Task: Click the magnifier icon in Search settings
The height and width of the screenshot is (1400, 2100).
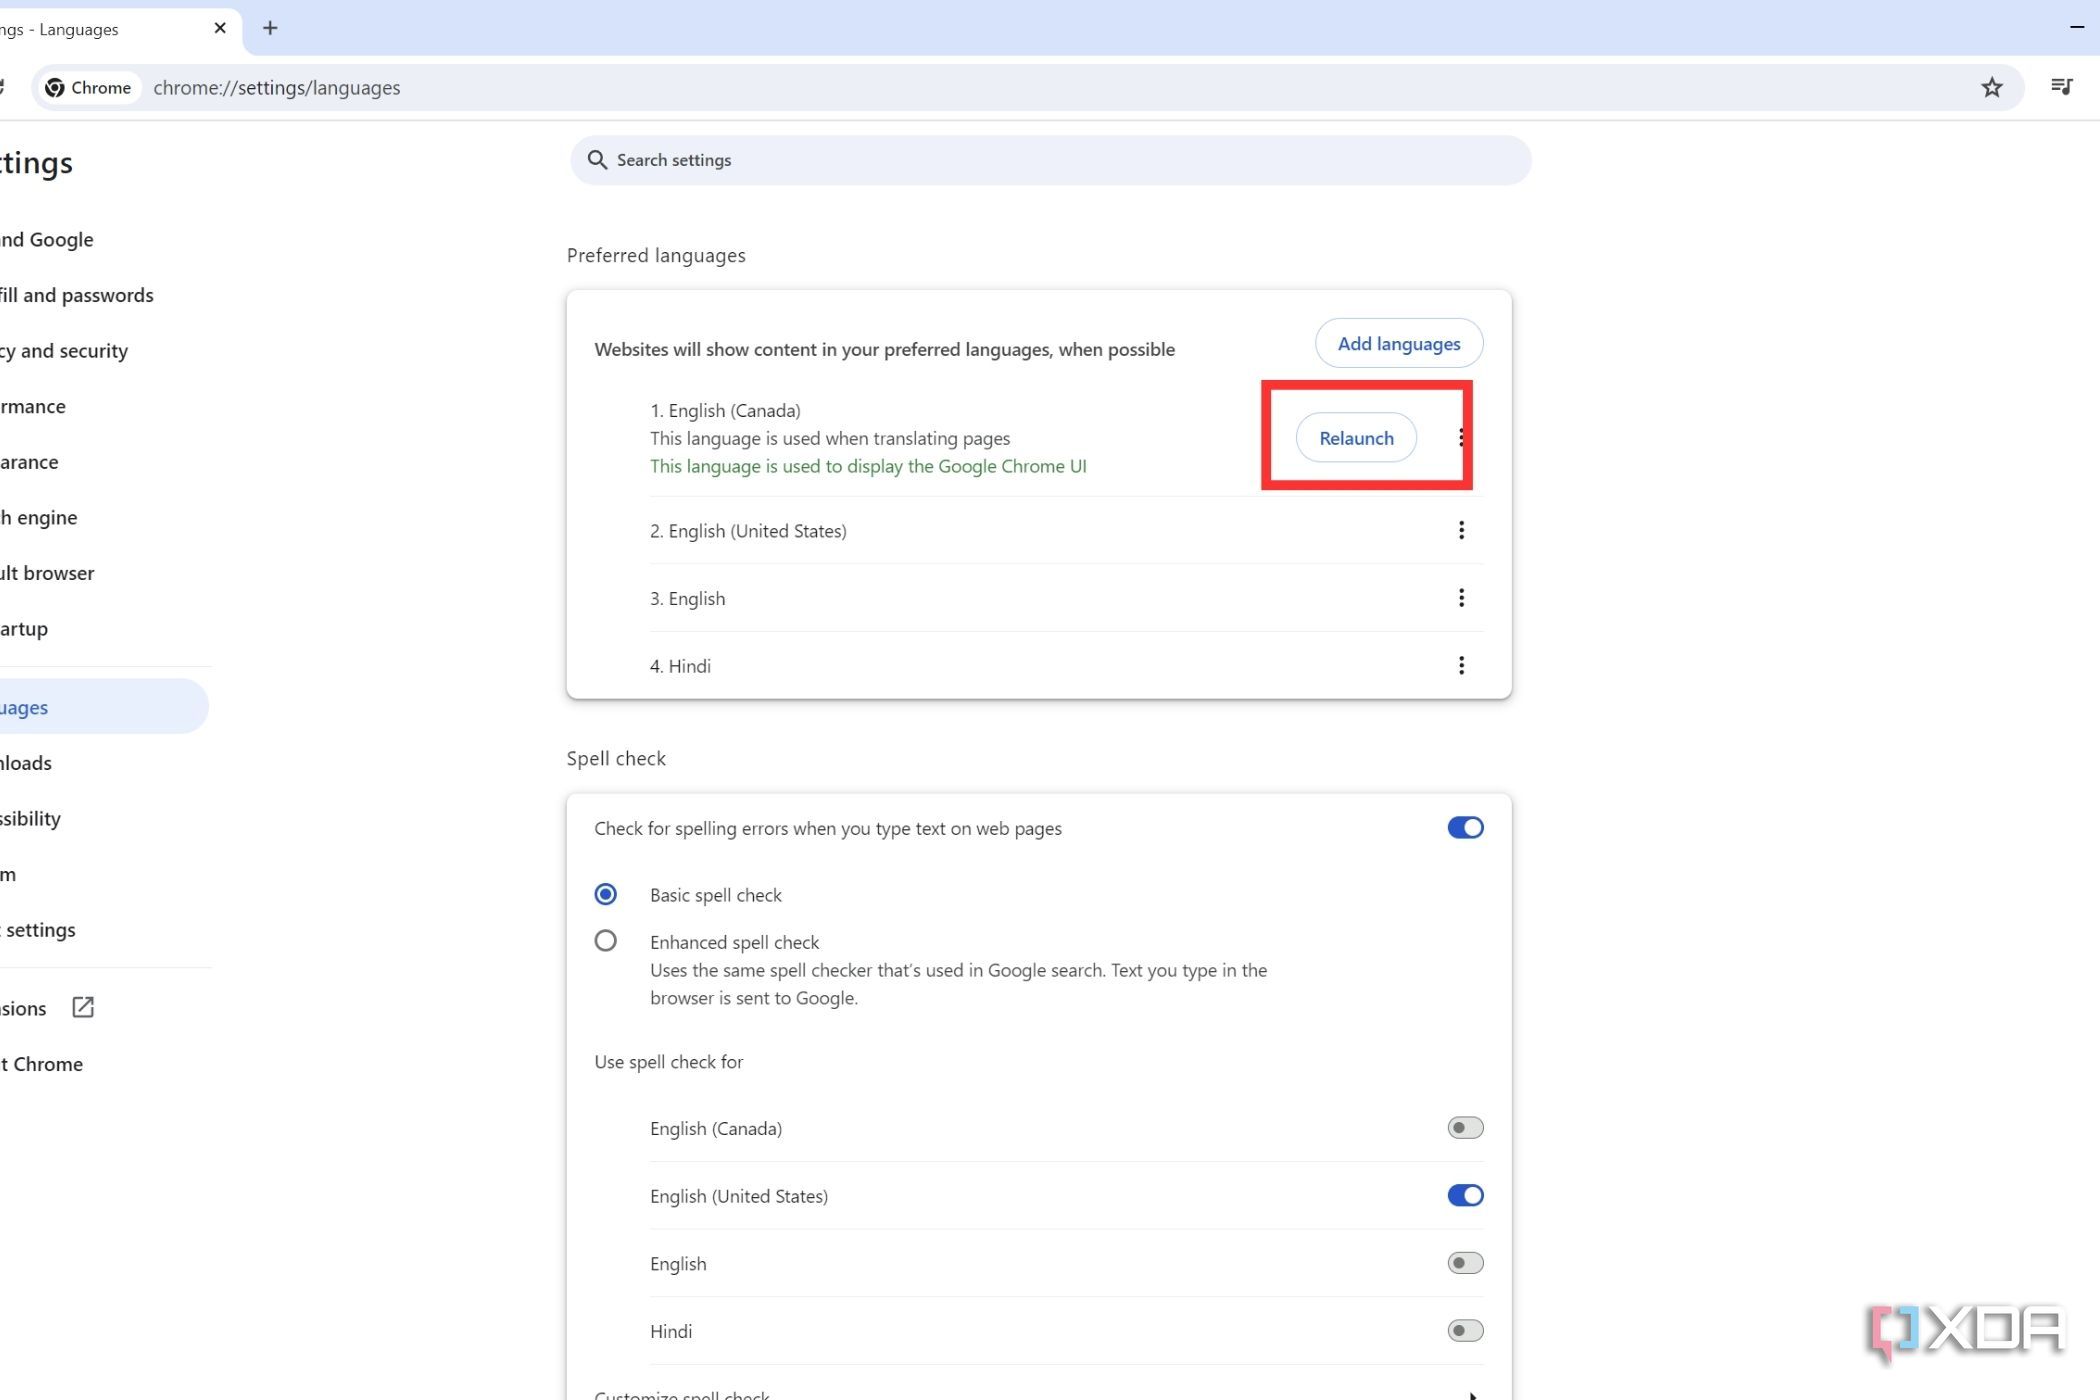Action: [598, 160]
